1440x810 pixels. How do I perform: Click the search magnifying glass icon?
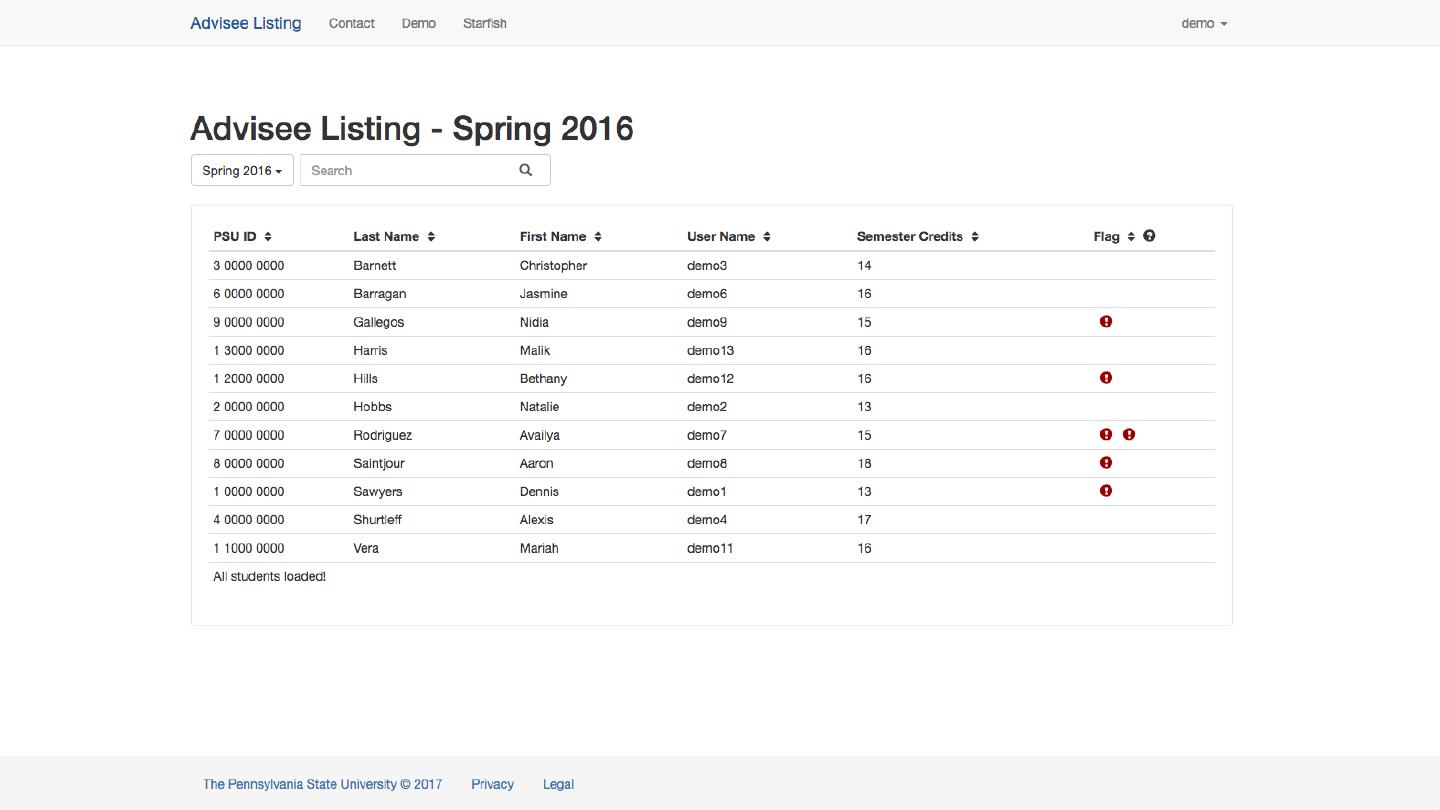[x=525, y=170]
